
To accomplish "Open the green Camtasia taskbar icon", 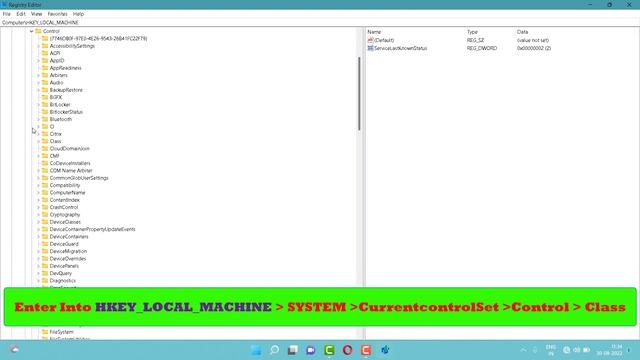I will [329, 350].
